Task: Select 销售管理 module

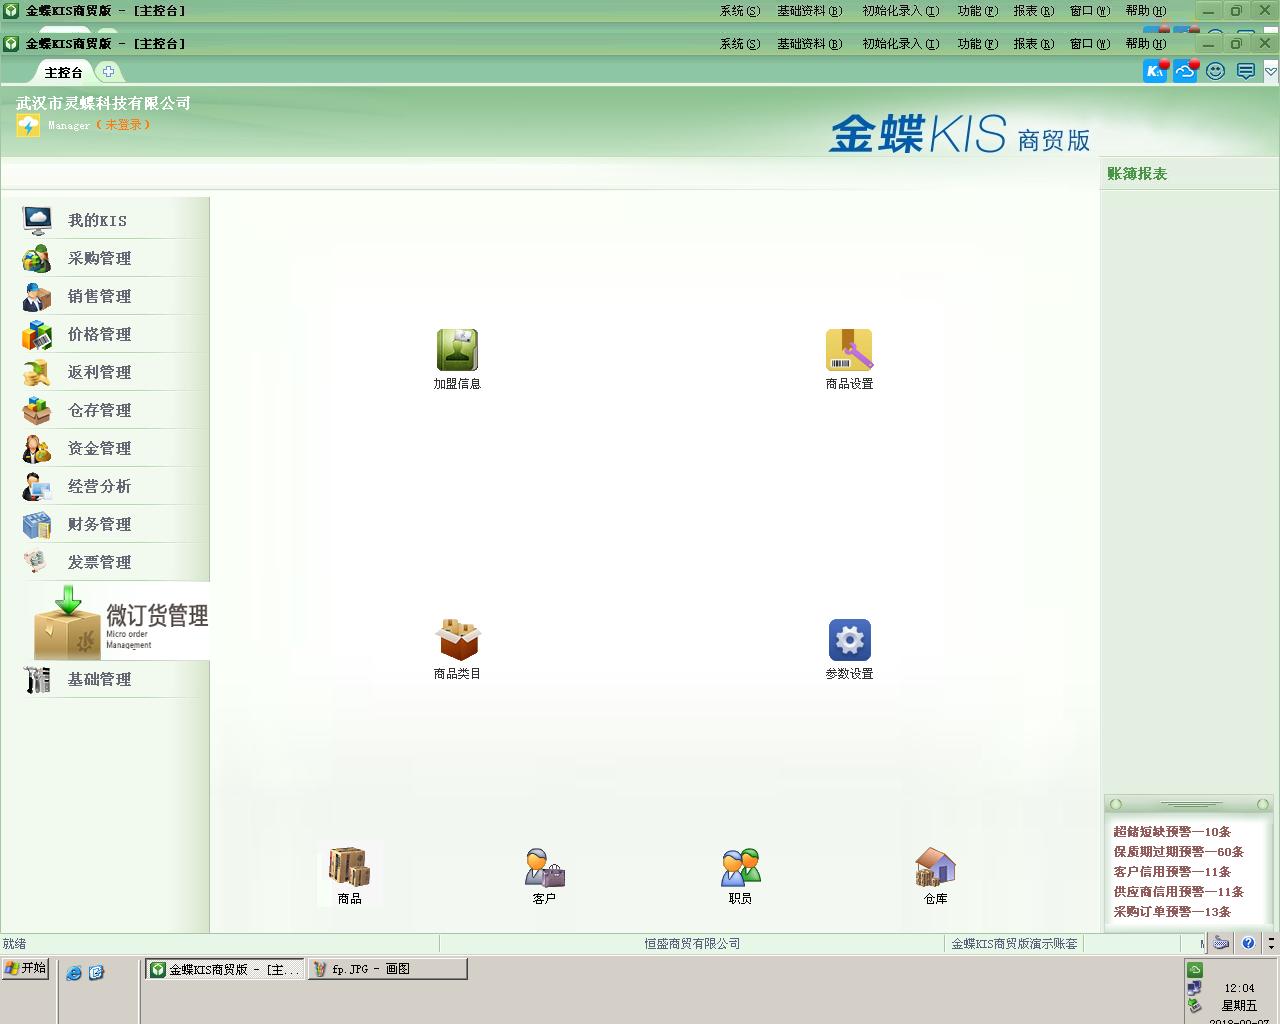Action: click(x=105, y=296)
